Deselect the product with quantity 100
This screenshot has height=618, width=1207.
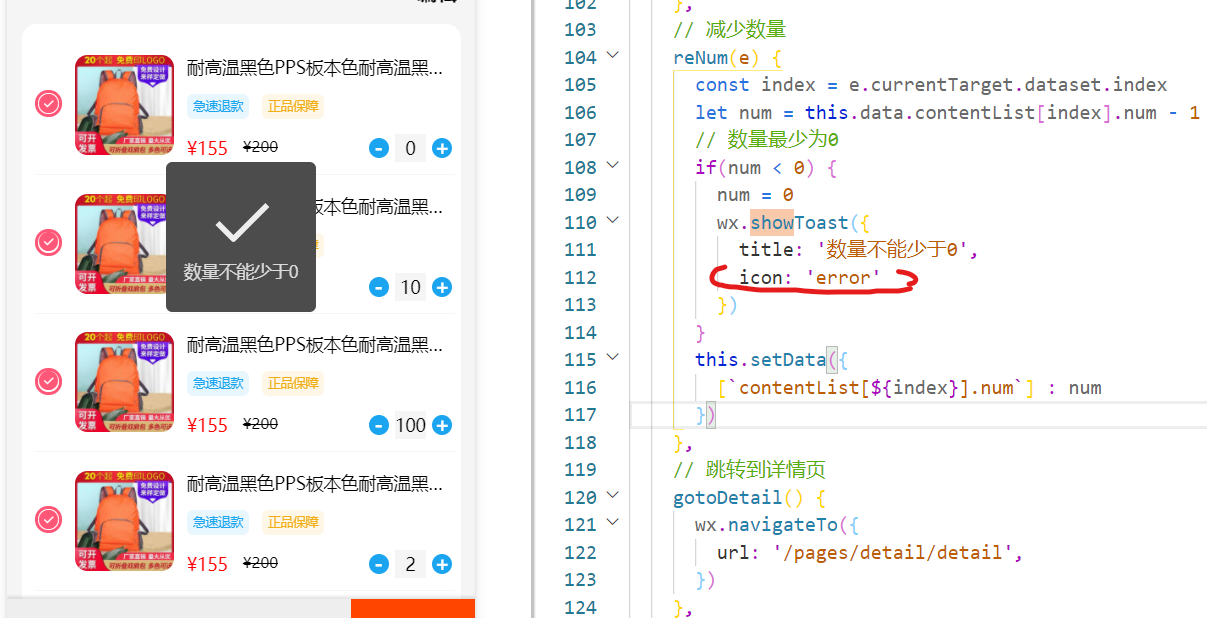click(49, 381)
